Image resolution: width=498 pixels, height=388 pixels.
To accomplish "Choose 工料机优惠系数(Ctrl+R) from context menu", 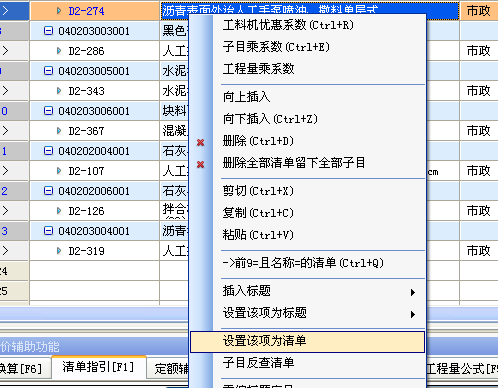I will [x=307, y=25].
